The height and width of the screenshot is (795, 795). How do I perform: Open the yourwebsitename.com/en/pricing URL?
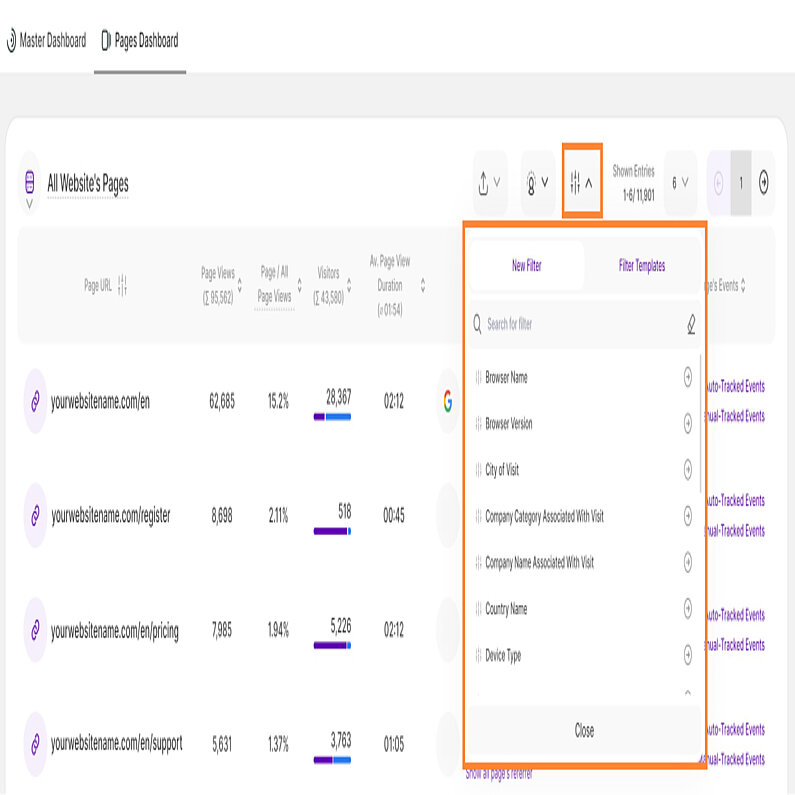tap(115, 631)
